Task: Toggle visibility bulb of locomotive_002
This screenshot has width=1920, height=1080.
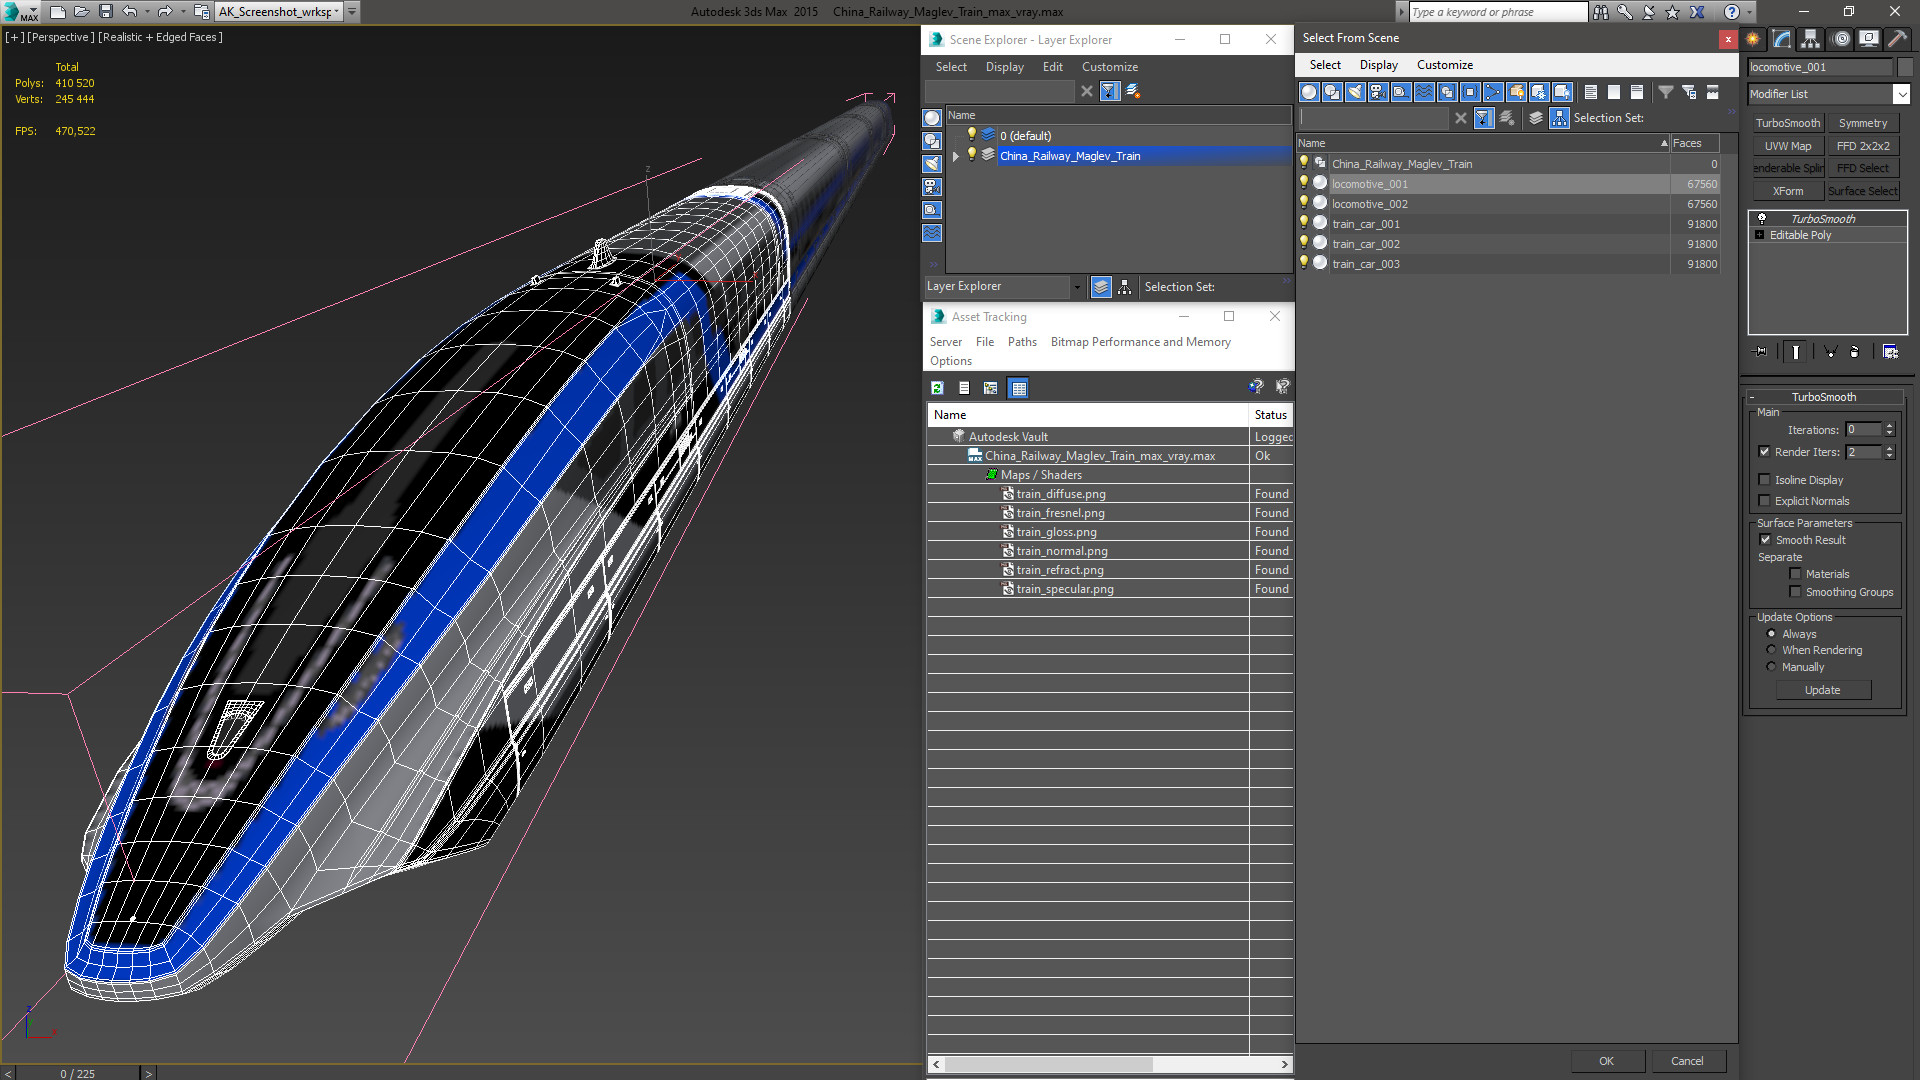Action: click(1304, 203)
